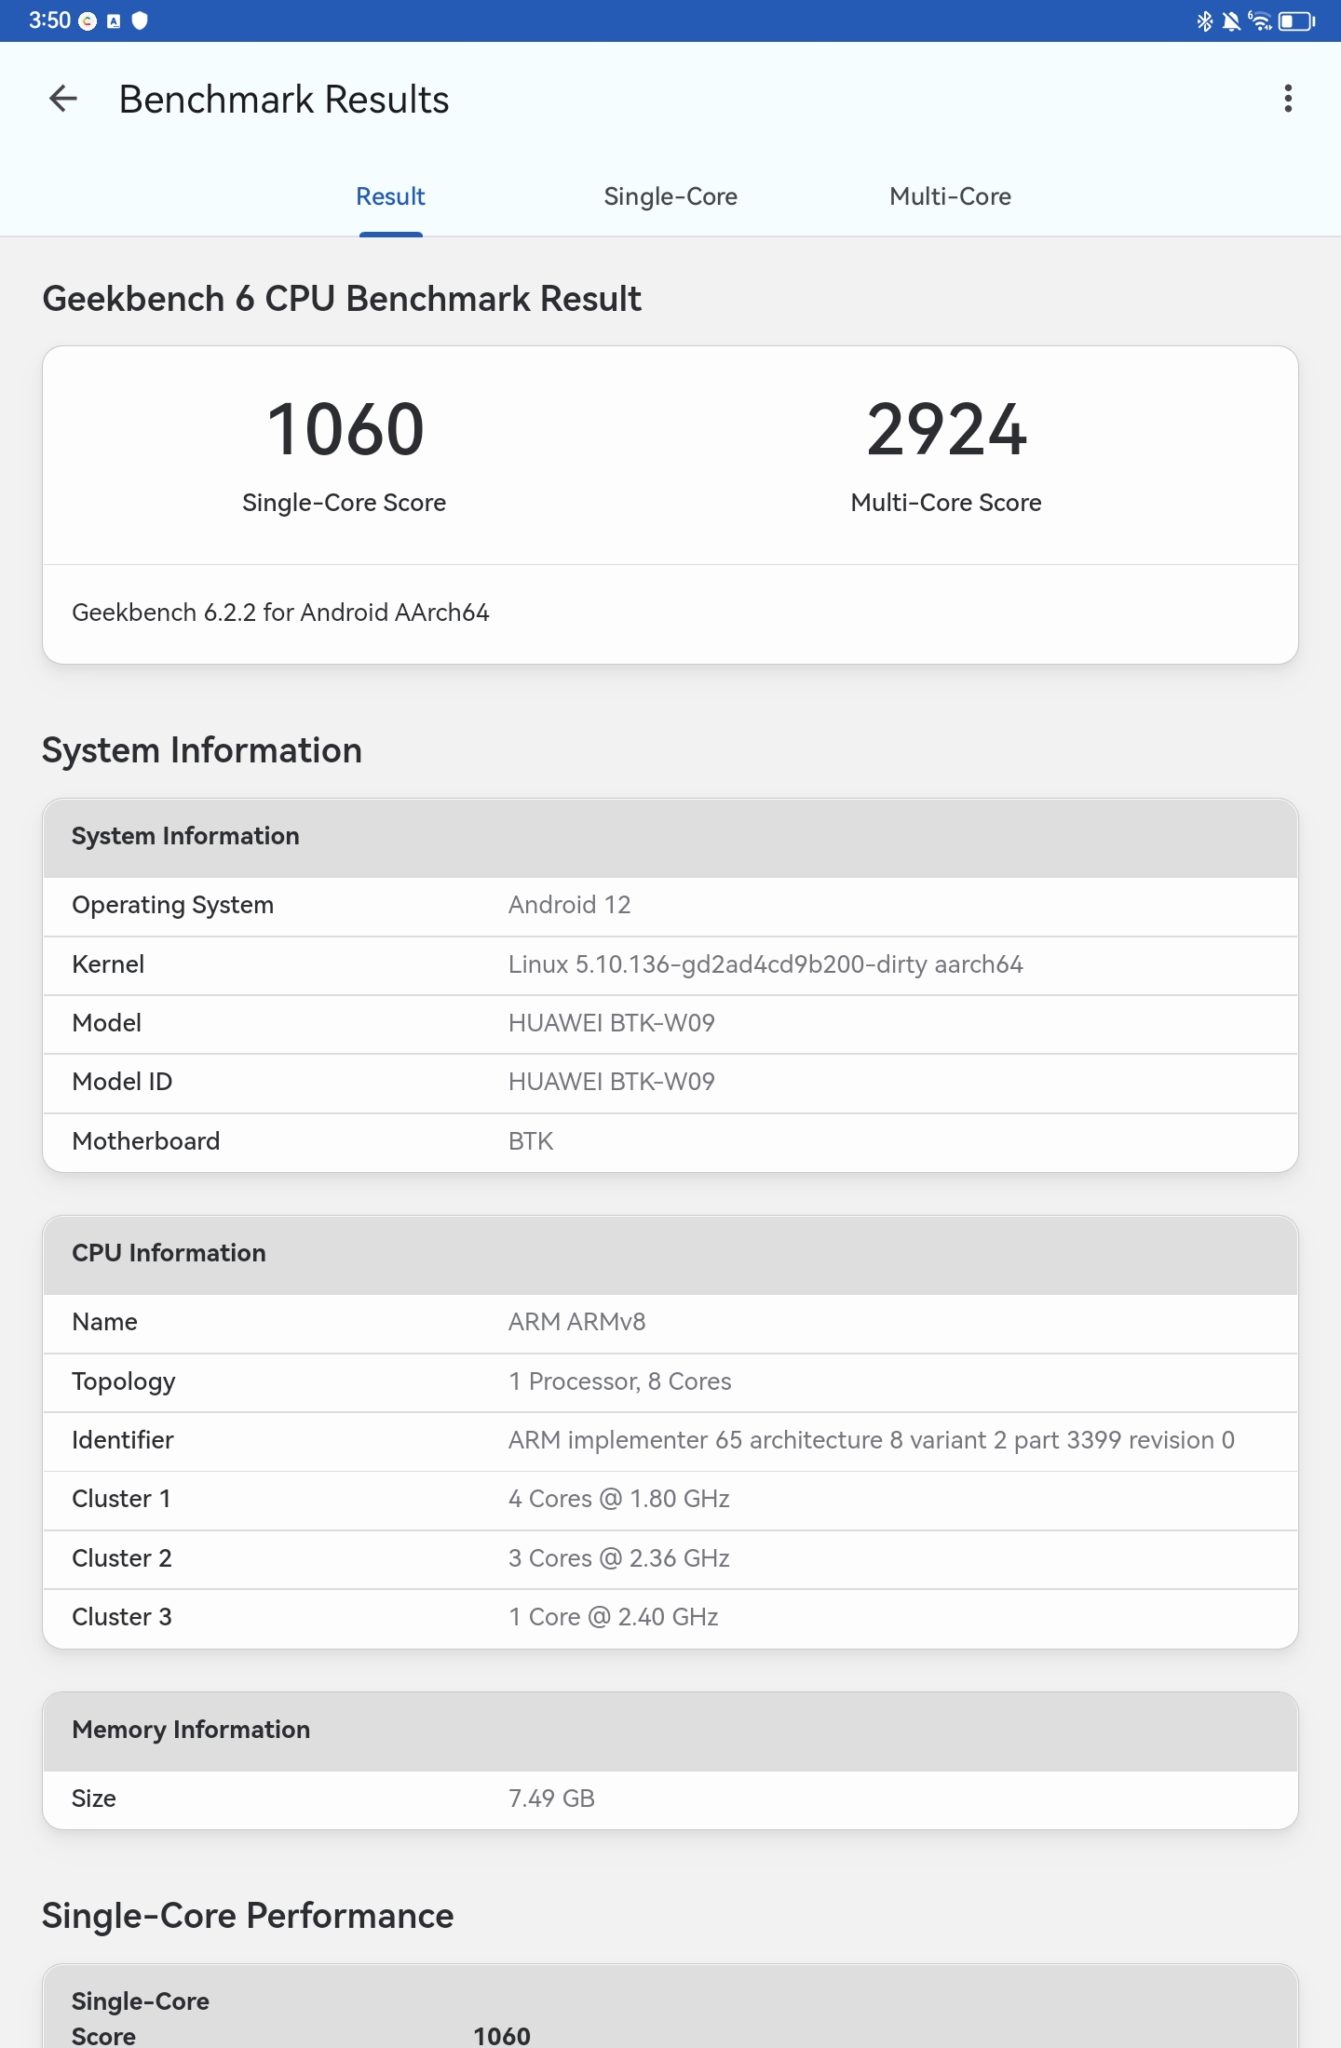Tap the 2924 multi-core score
The image size is (1341, 2048).
946,430
